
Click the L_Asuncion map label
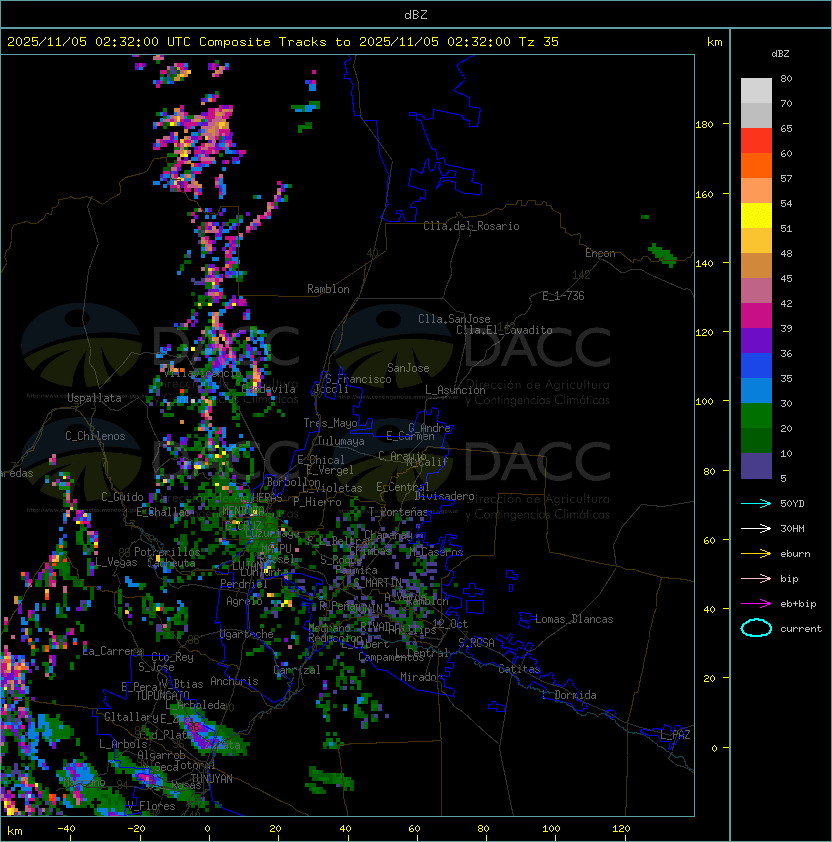(x=455, y=390)
